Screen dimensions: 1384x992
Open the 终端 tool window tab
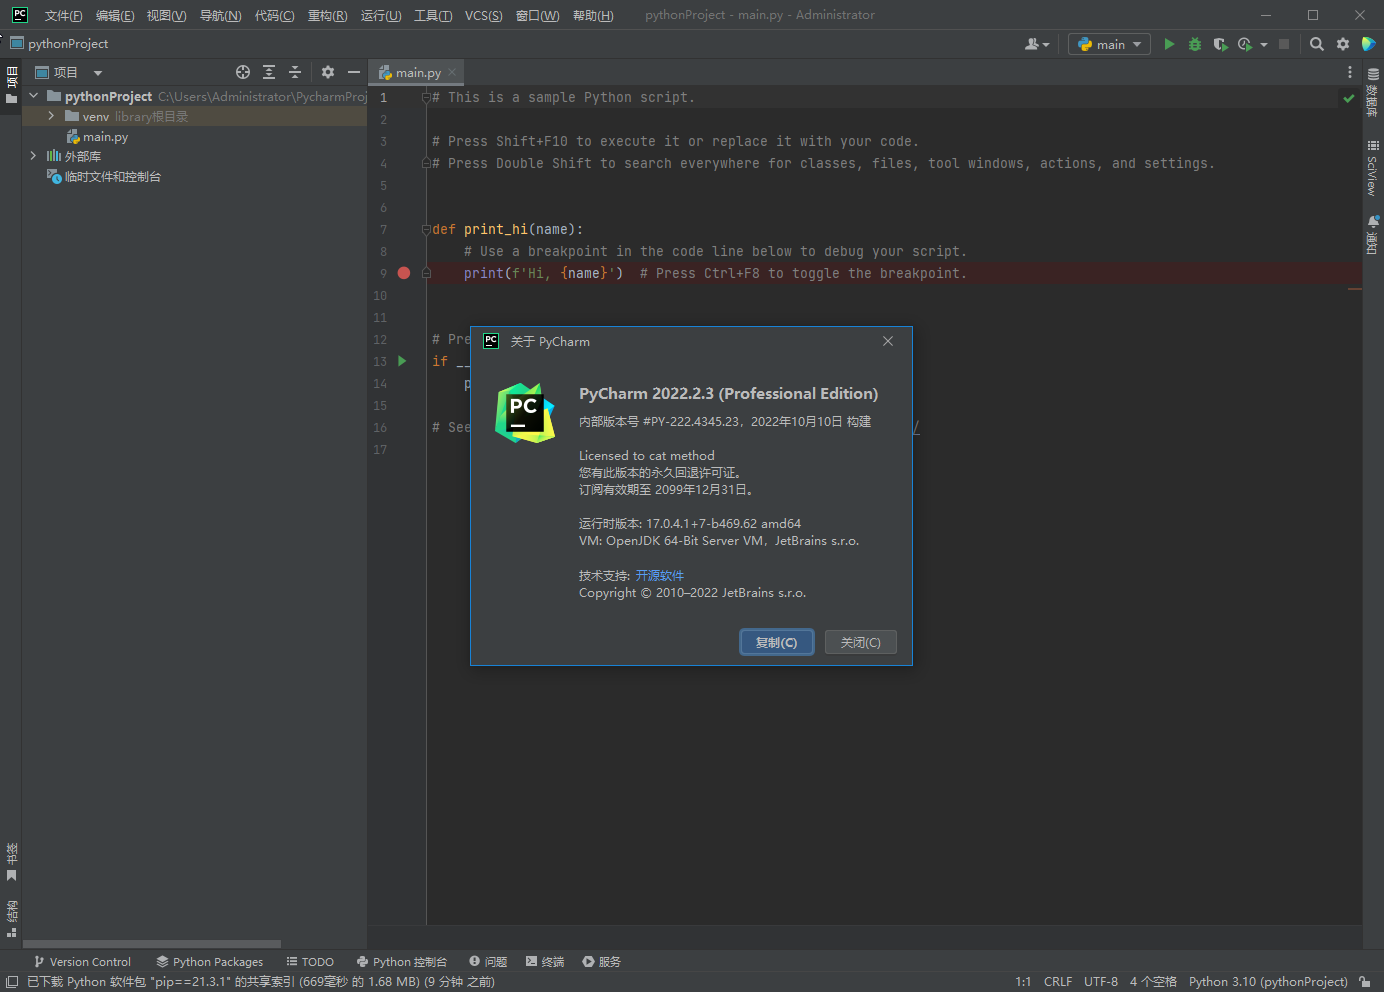tap(545, 961)
